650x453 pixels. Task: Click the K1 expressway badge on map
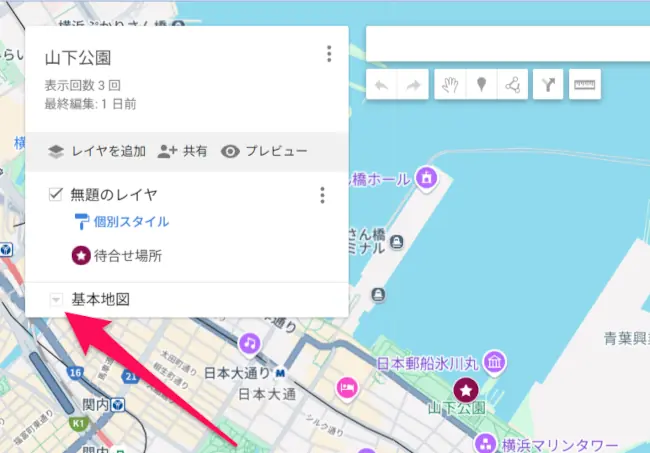[x=78, y=424]
